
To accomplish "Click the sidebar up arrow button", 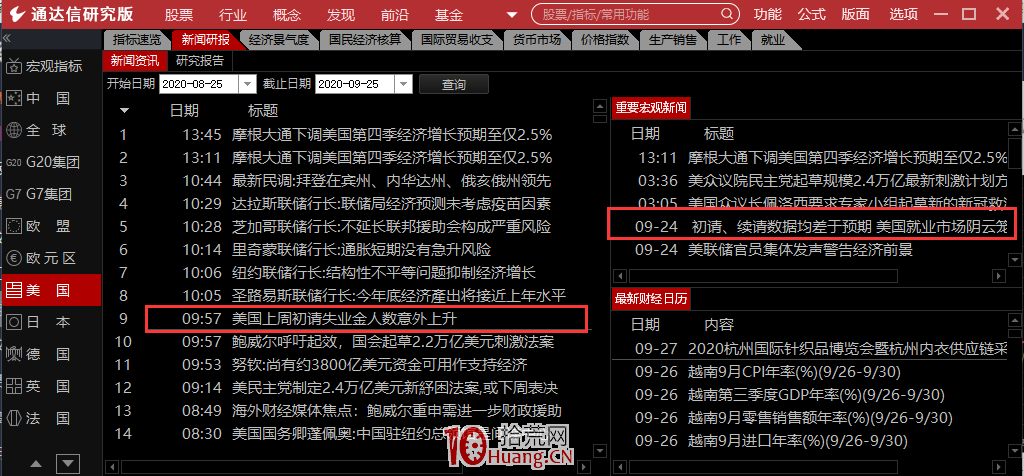I will point(37,464).
